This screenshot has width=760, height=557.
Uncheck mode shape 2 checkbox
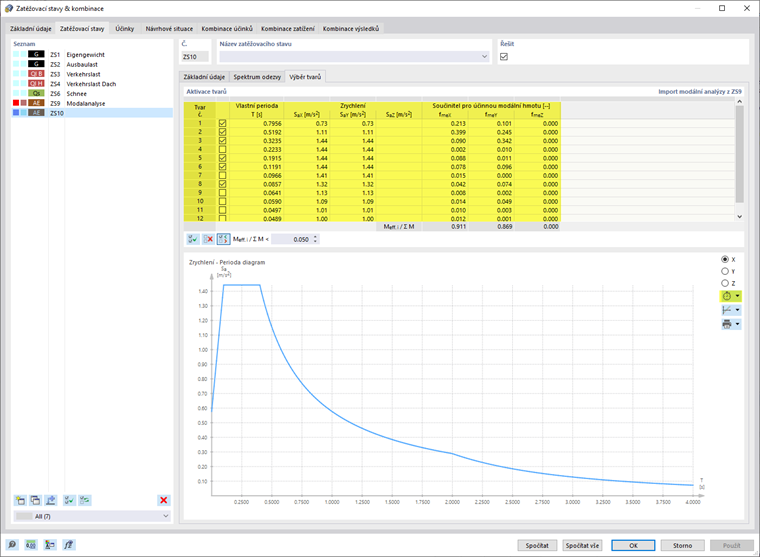(x=222, y=132)
